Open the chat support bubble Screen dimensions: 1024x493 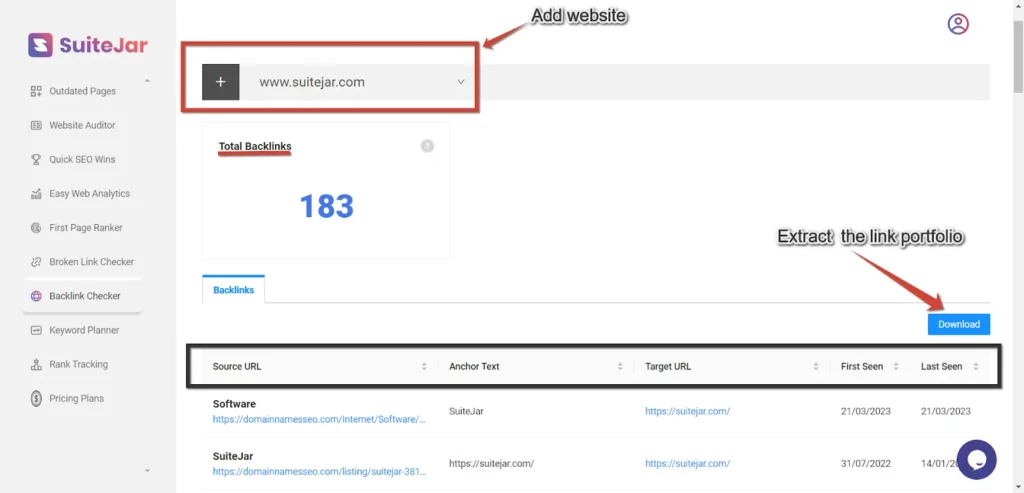(x=976, y=460)
